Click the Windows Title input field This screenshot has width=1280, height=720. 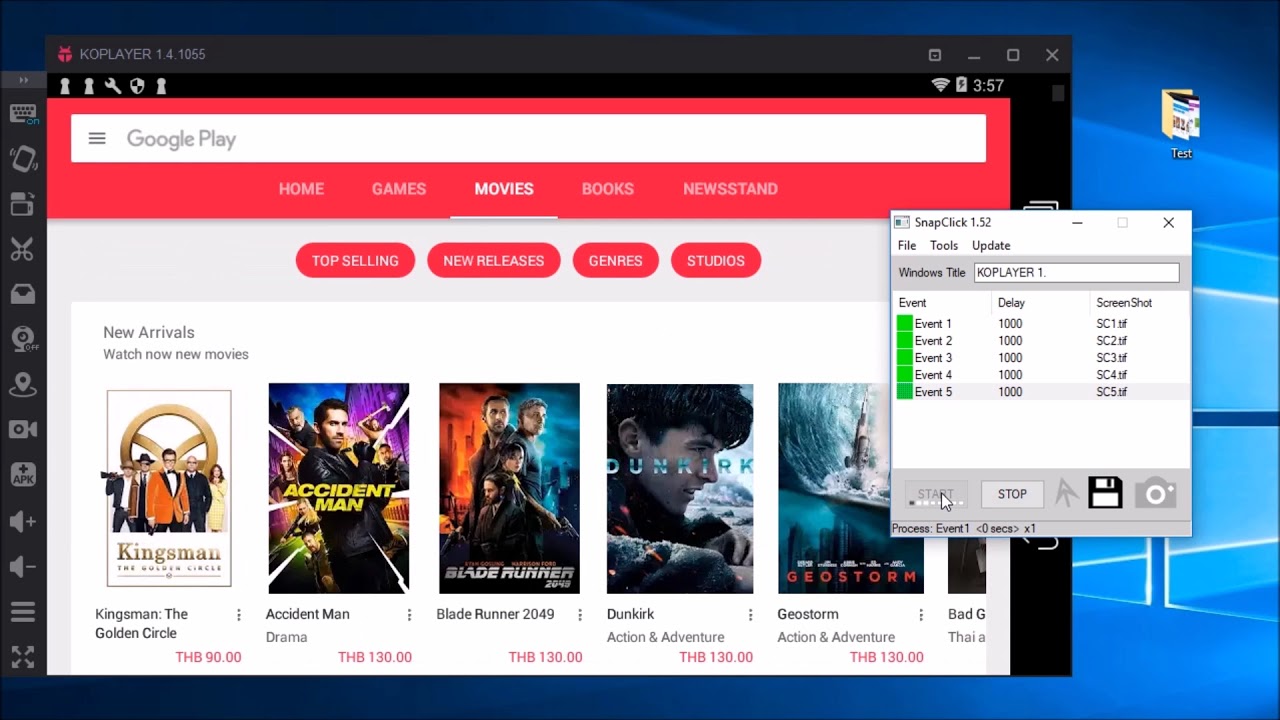click(x=1077, y=272)
